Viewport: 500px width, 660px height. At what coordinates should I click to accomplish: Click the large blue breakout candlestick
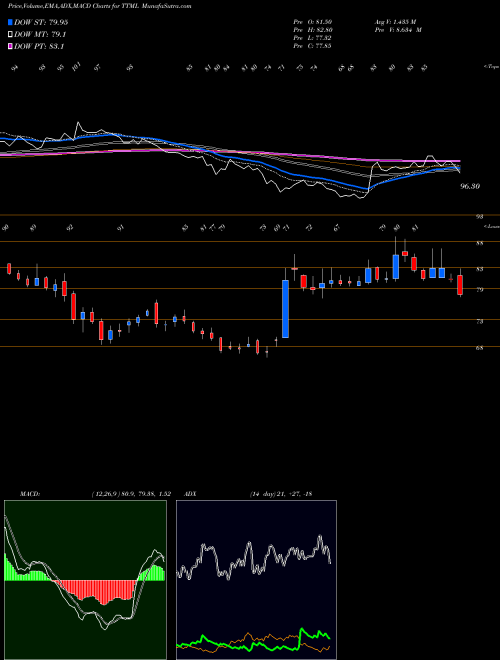(x=285, y=309)
